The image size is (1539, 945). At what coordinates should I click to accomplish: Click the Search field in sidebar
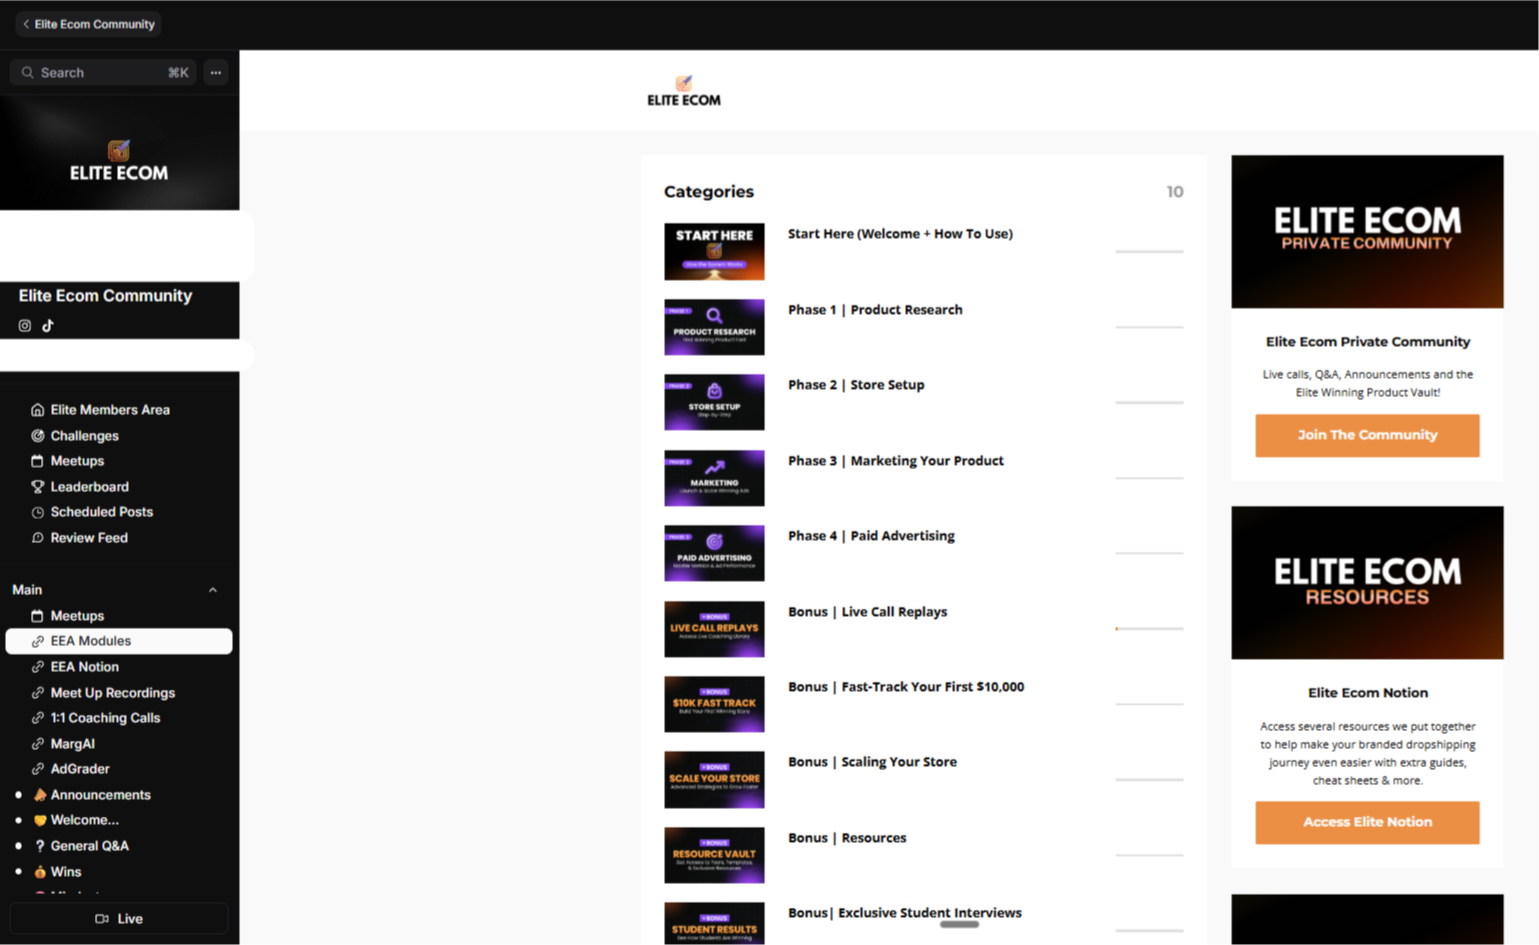104,73
